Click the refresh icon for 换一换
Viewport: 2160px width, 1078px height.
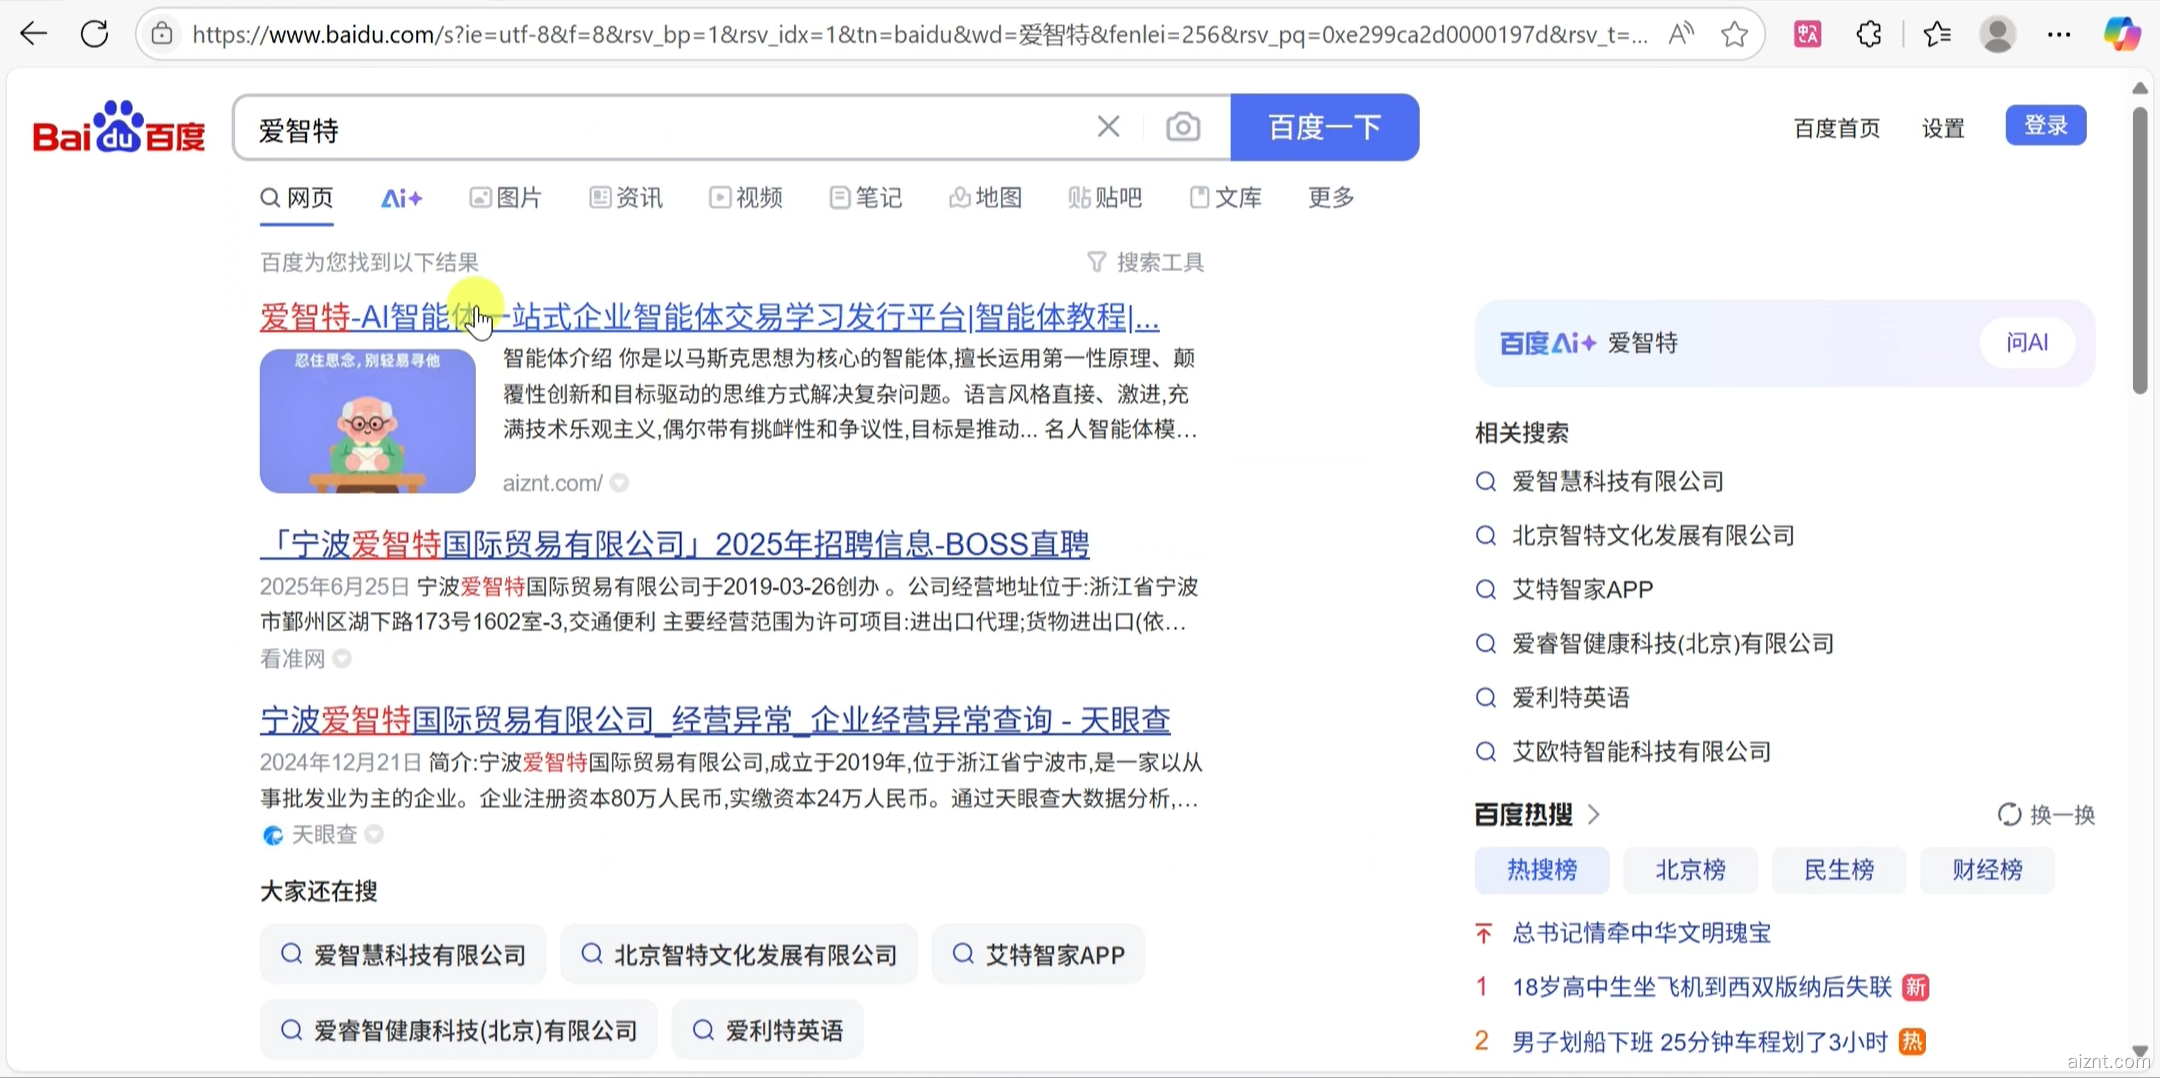coord(2009,815)
